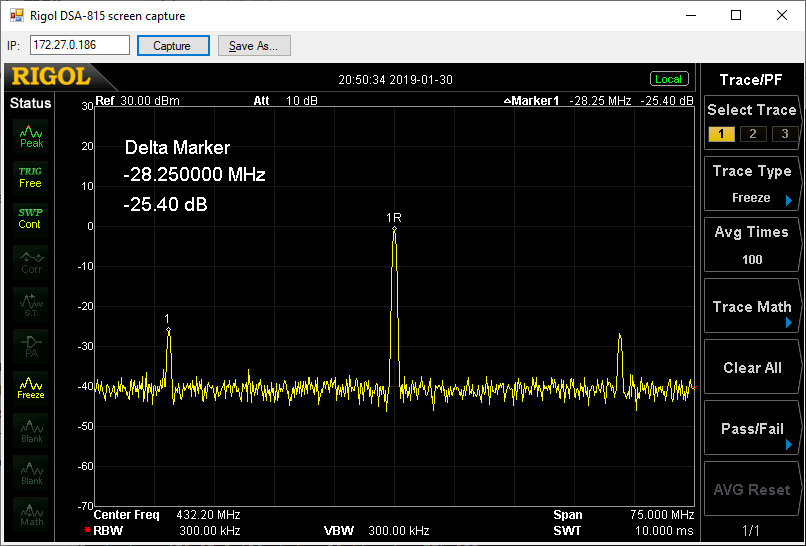The image size is (806, 546).
Task: Click the Peak status icon
Action: point(31,136)
